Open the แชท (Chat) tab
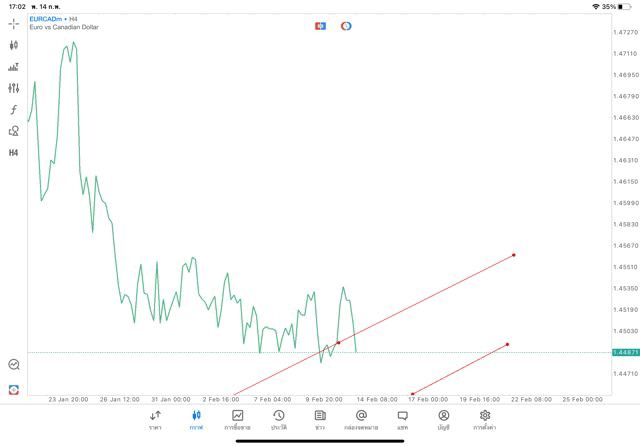This screenshot has width=640, height=447. pos(402,420)
